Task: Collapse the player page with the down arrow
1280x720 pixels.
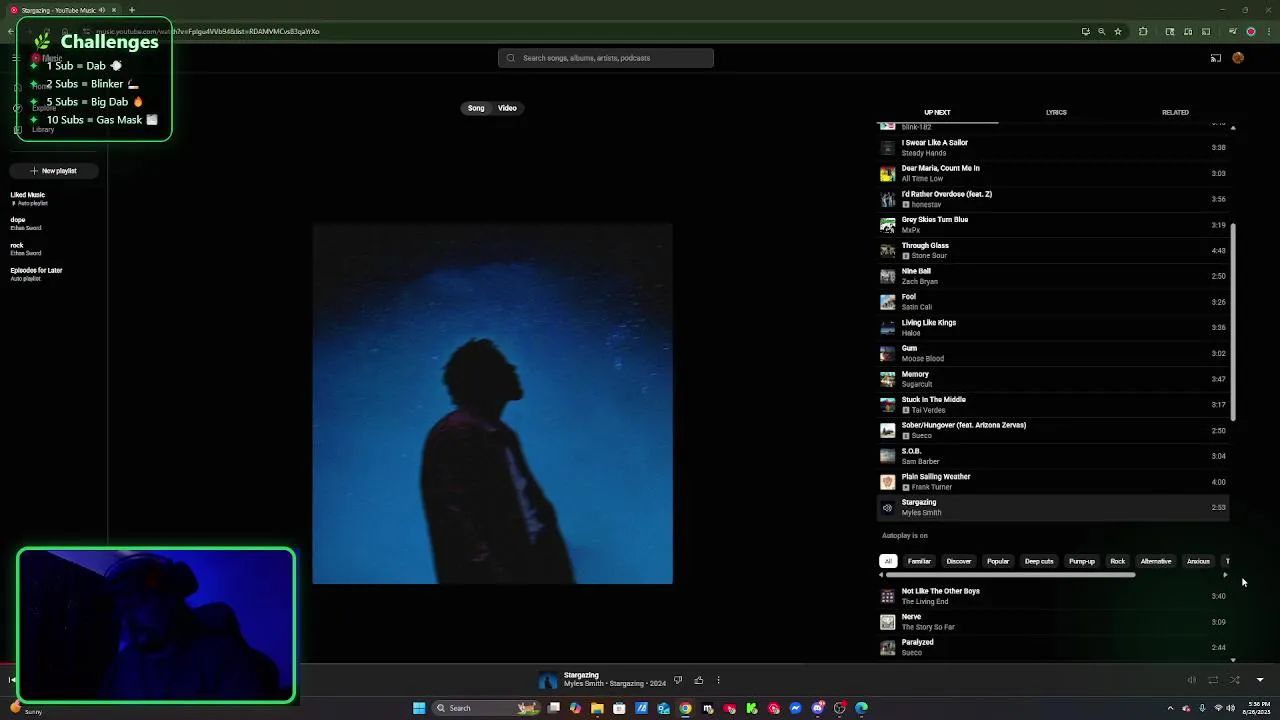Action: (x=1260, y=680)
